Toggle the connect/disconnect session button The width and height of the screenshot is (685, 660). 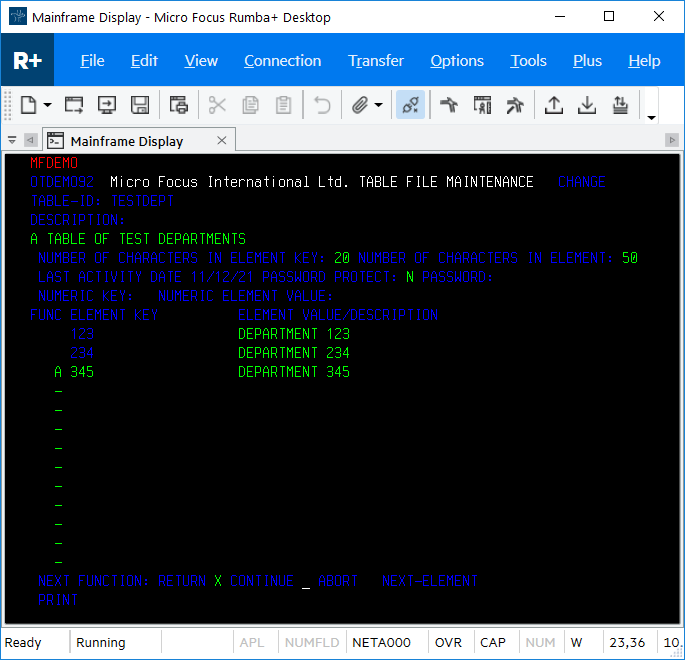click(410, 105)
